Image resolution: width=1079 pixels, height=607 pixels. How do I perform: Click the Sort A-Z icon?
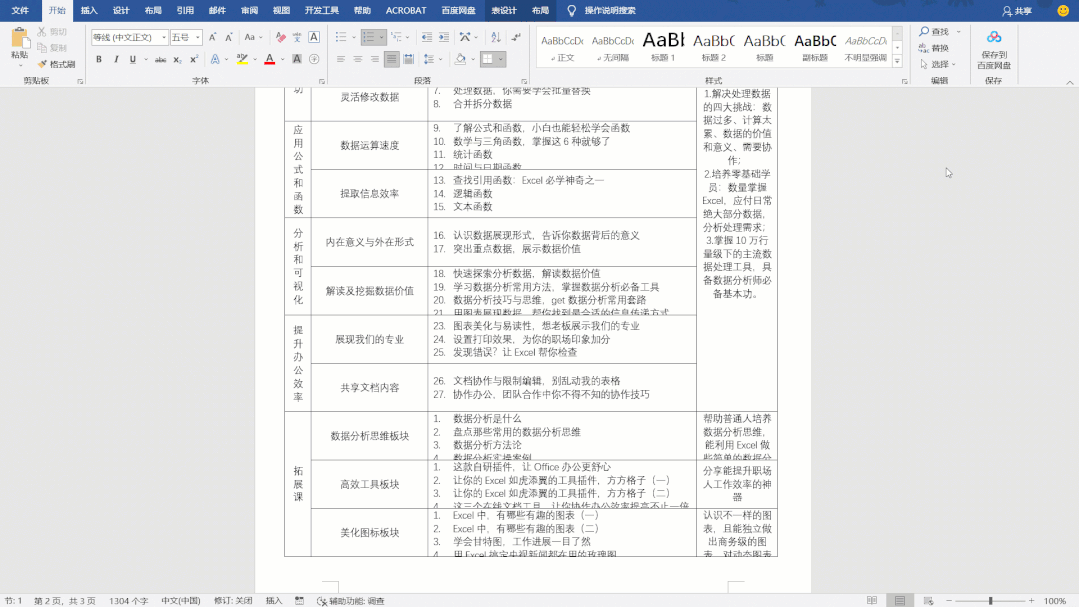495,37
